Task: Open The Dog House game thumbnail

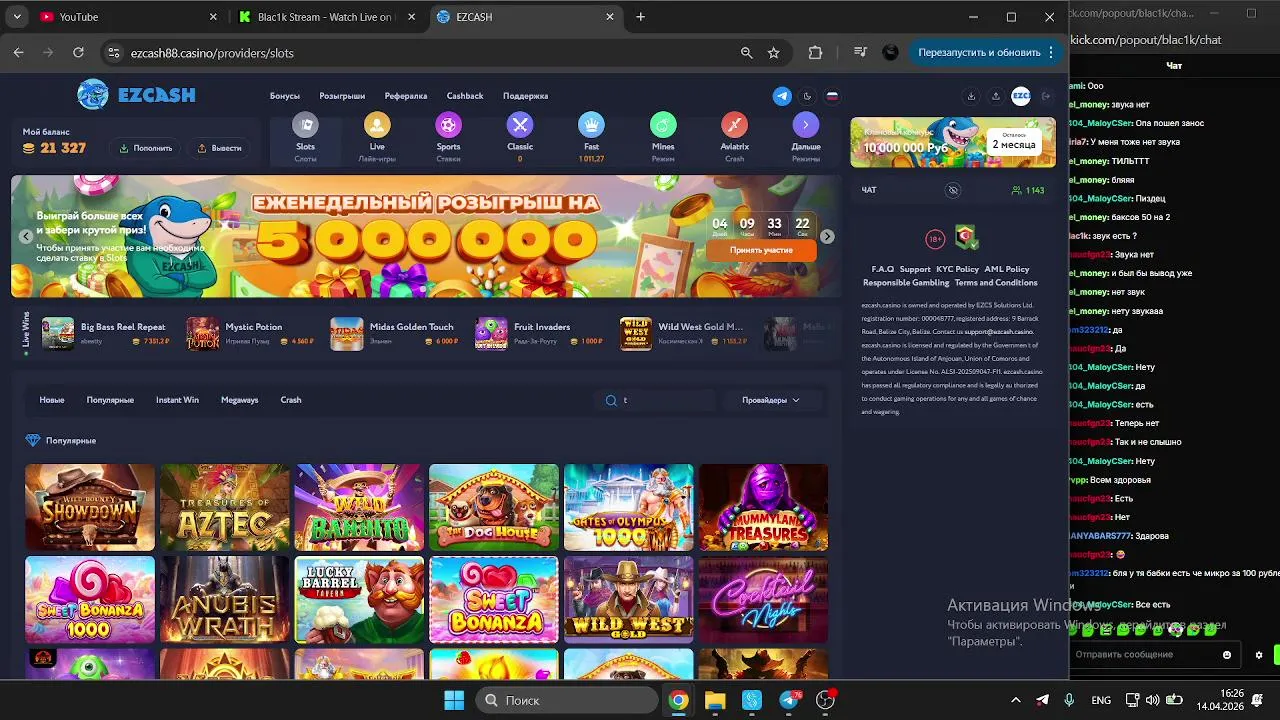Action: pyautogui.click(x=494, y=507)
